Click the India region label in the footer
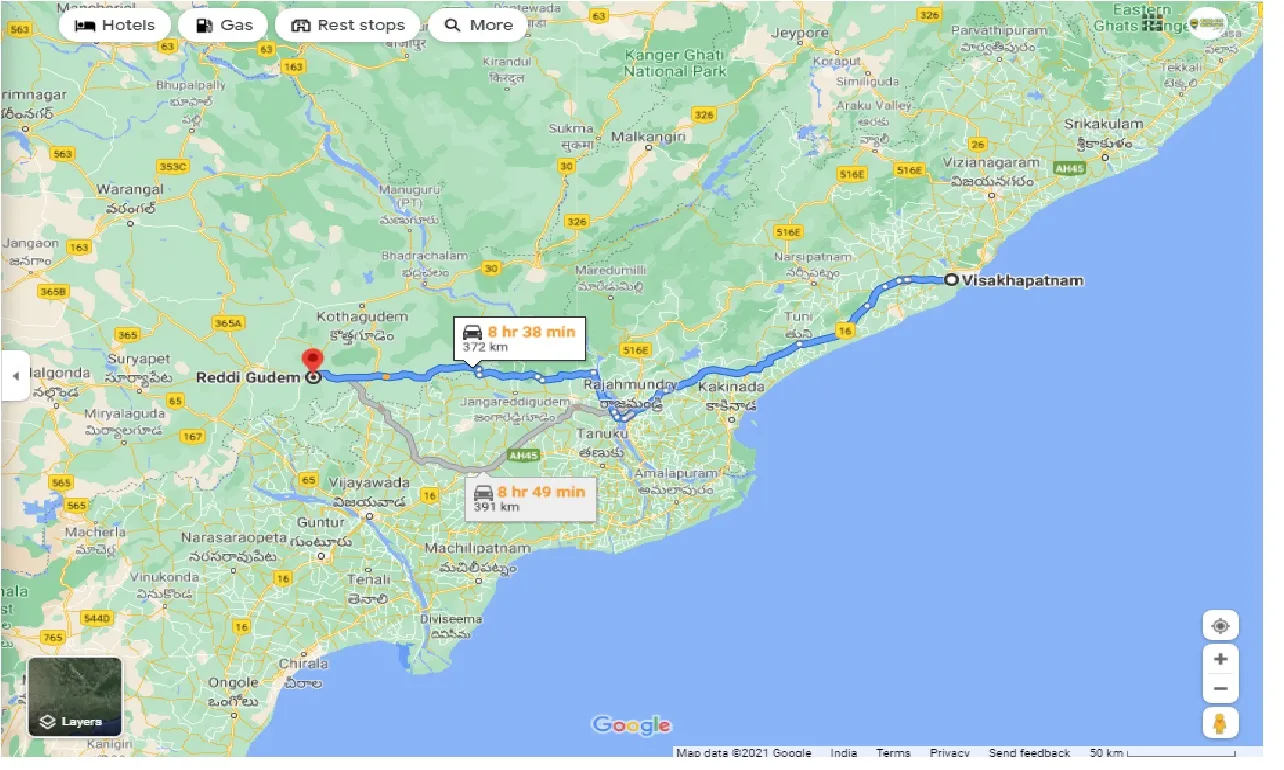 [844, 752]
